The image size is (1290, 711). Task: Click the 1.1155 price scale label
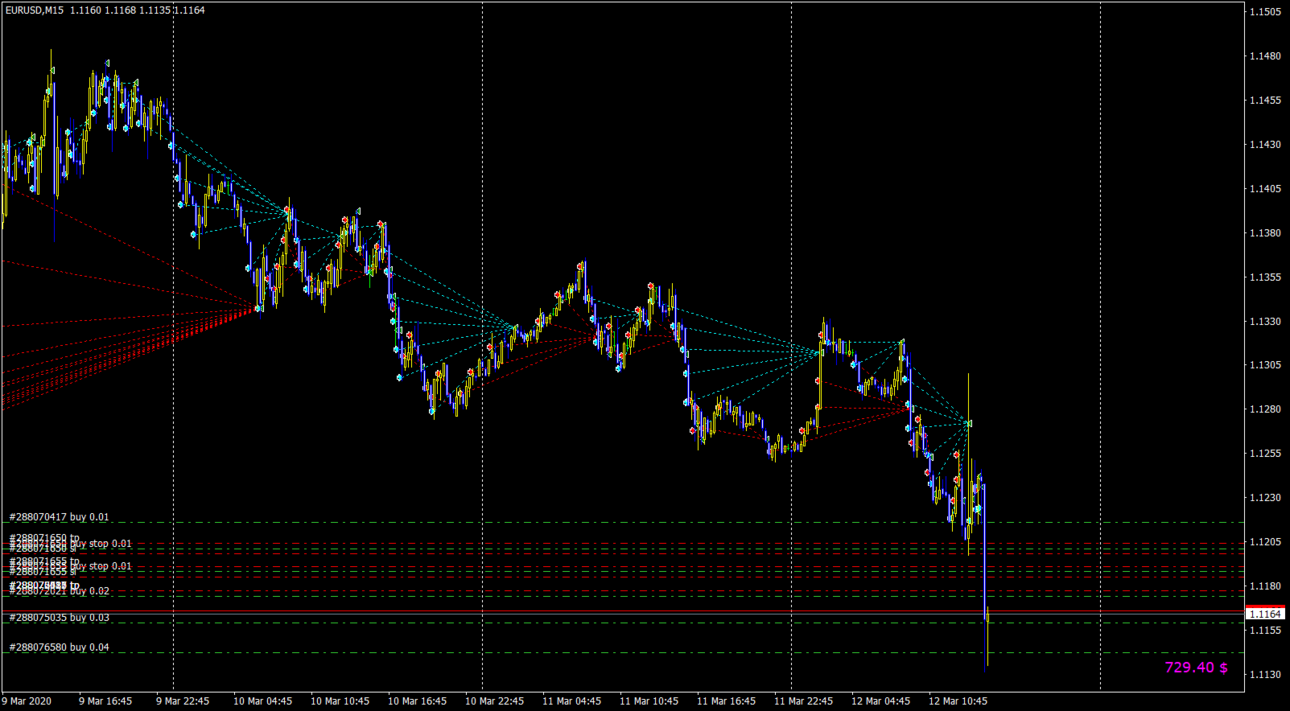[x=1265, y=630]
